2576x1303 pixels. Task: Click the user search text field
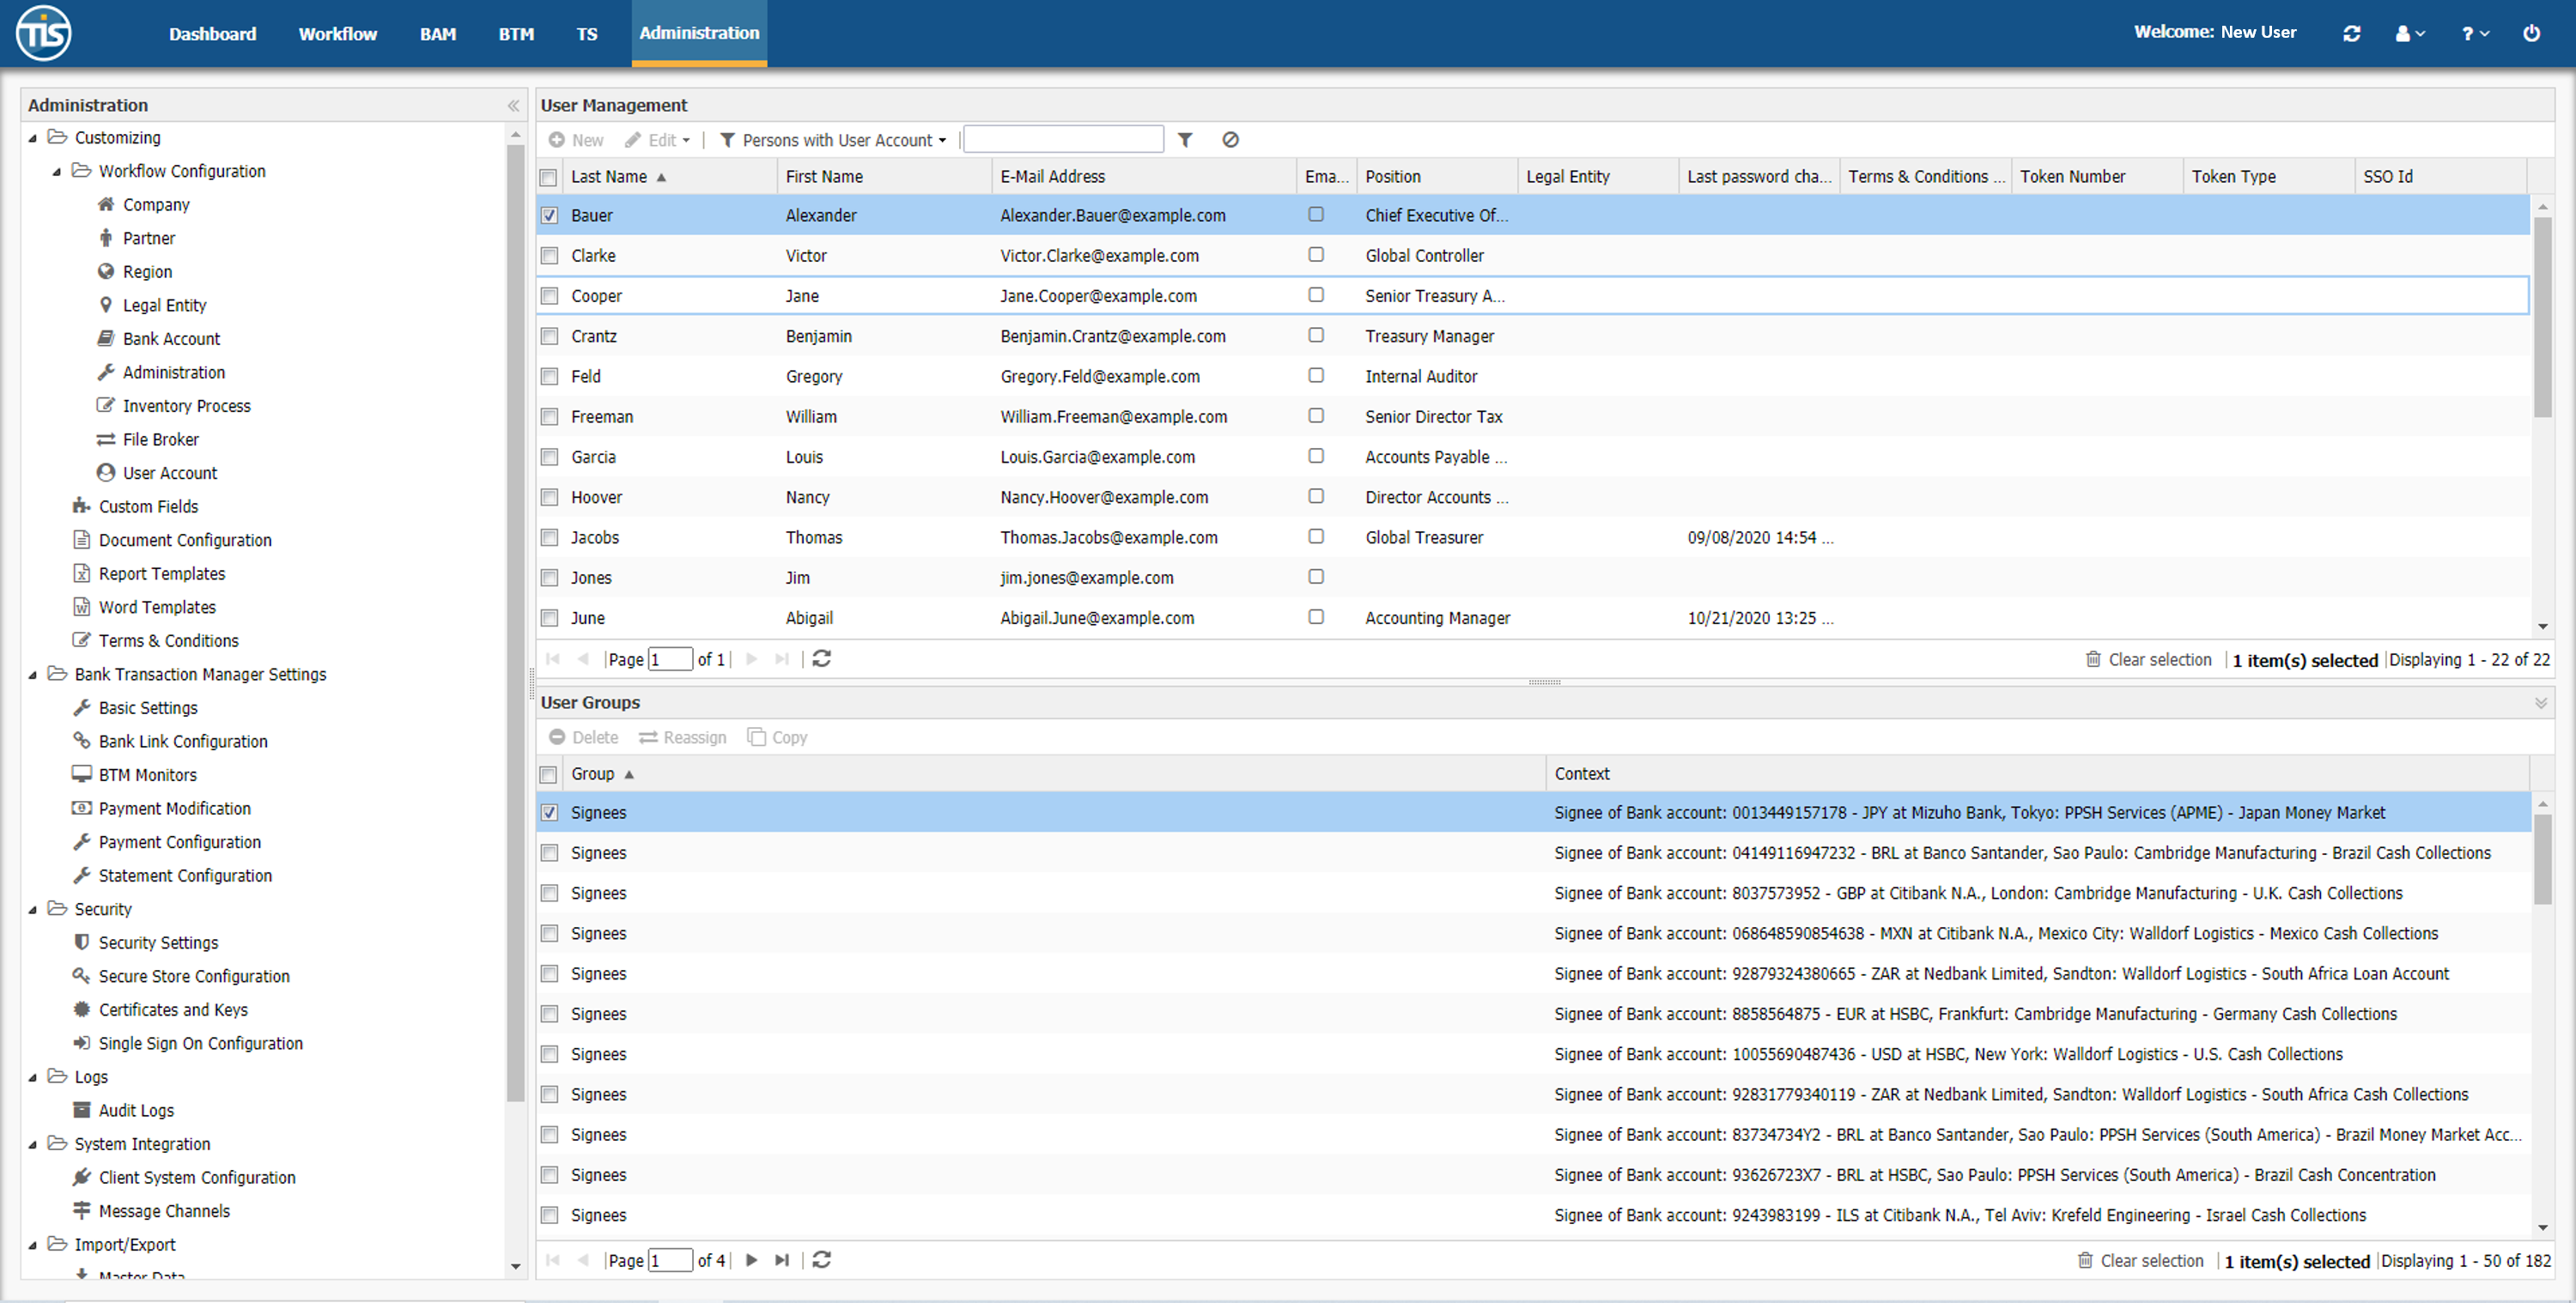1063,140
